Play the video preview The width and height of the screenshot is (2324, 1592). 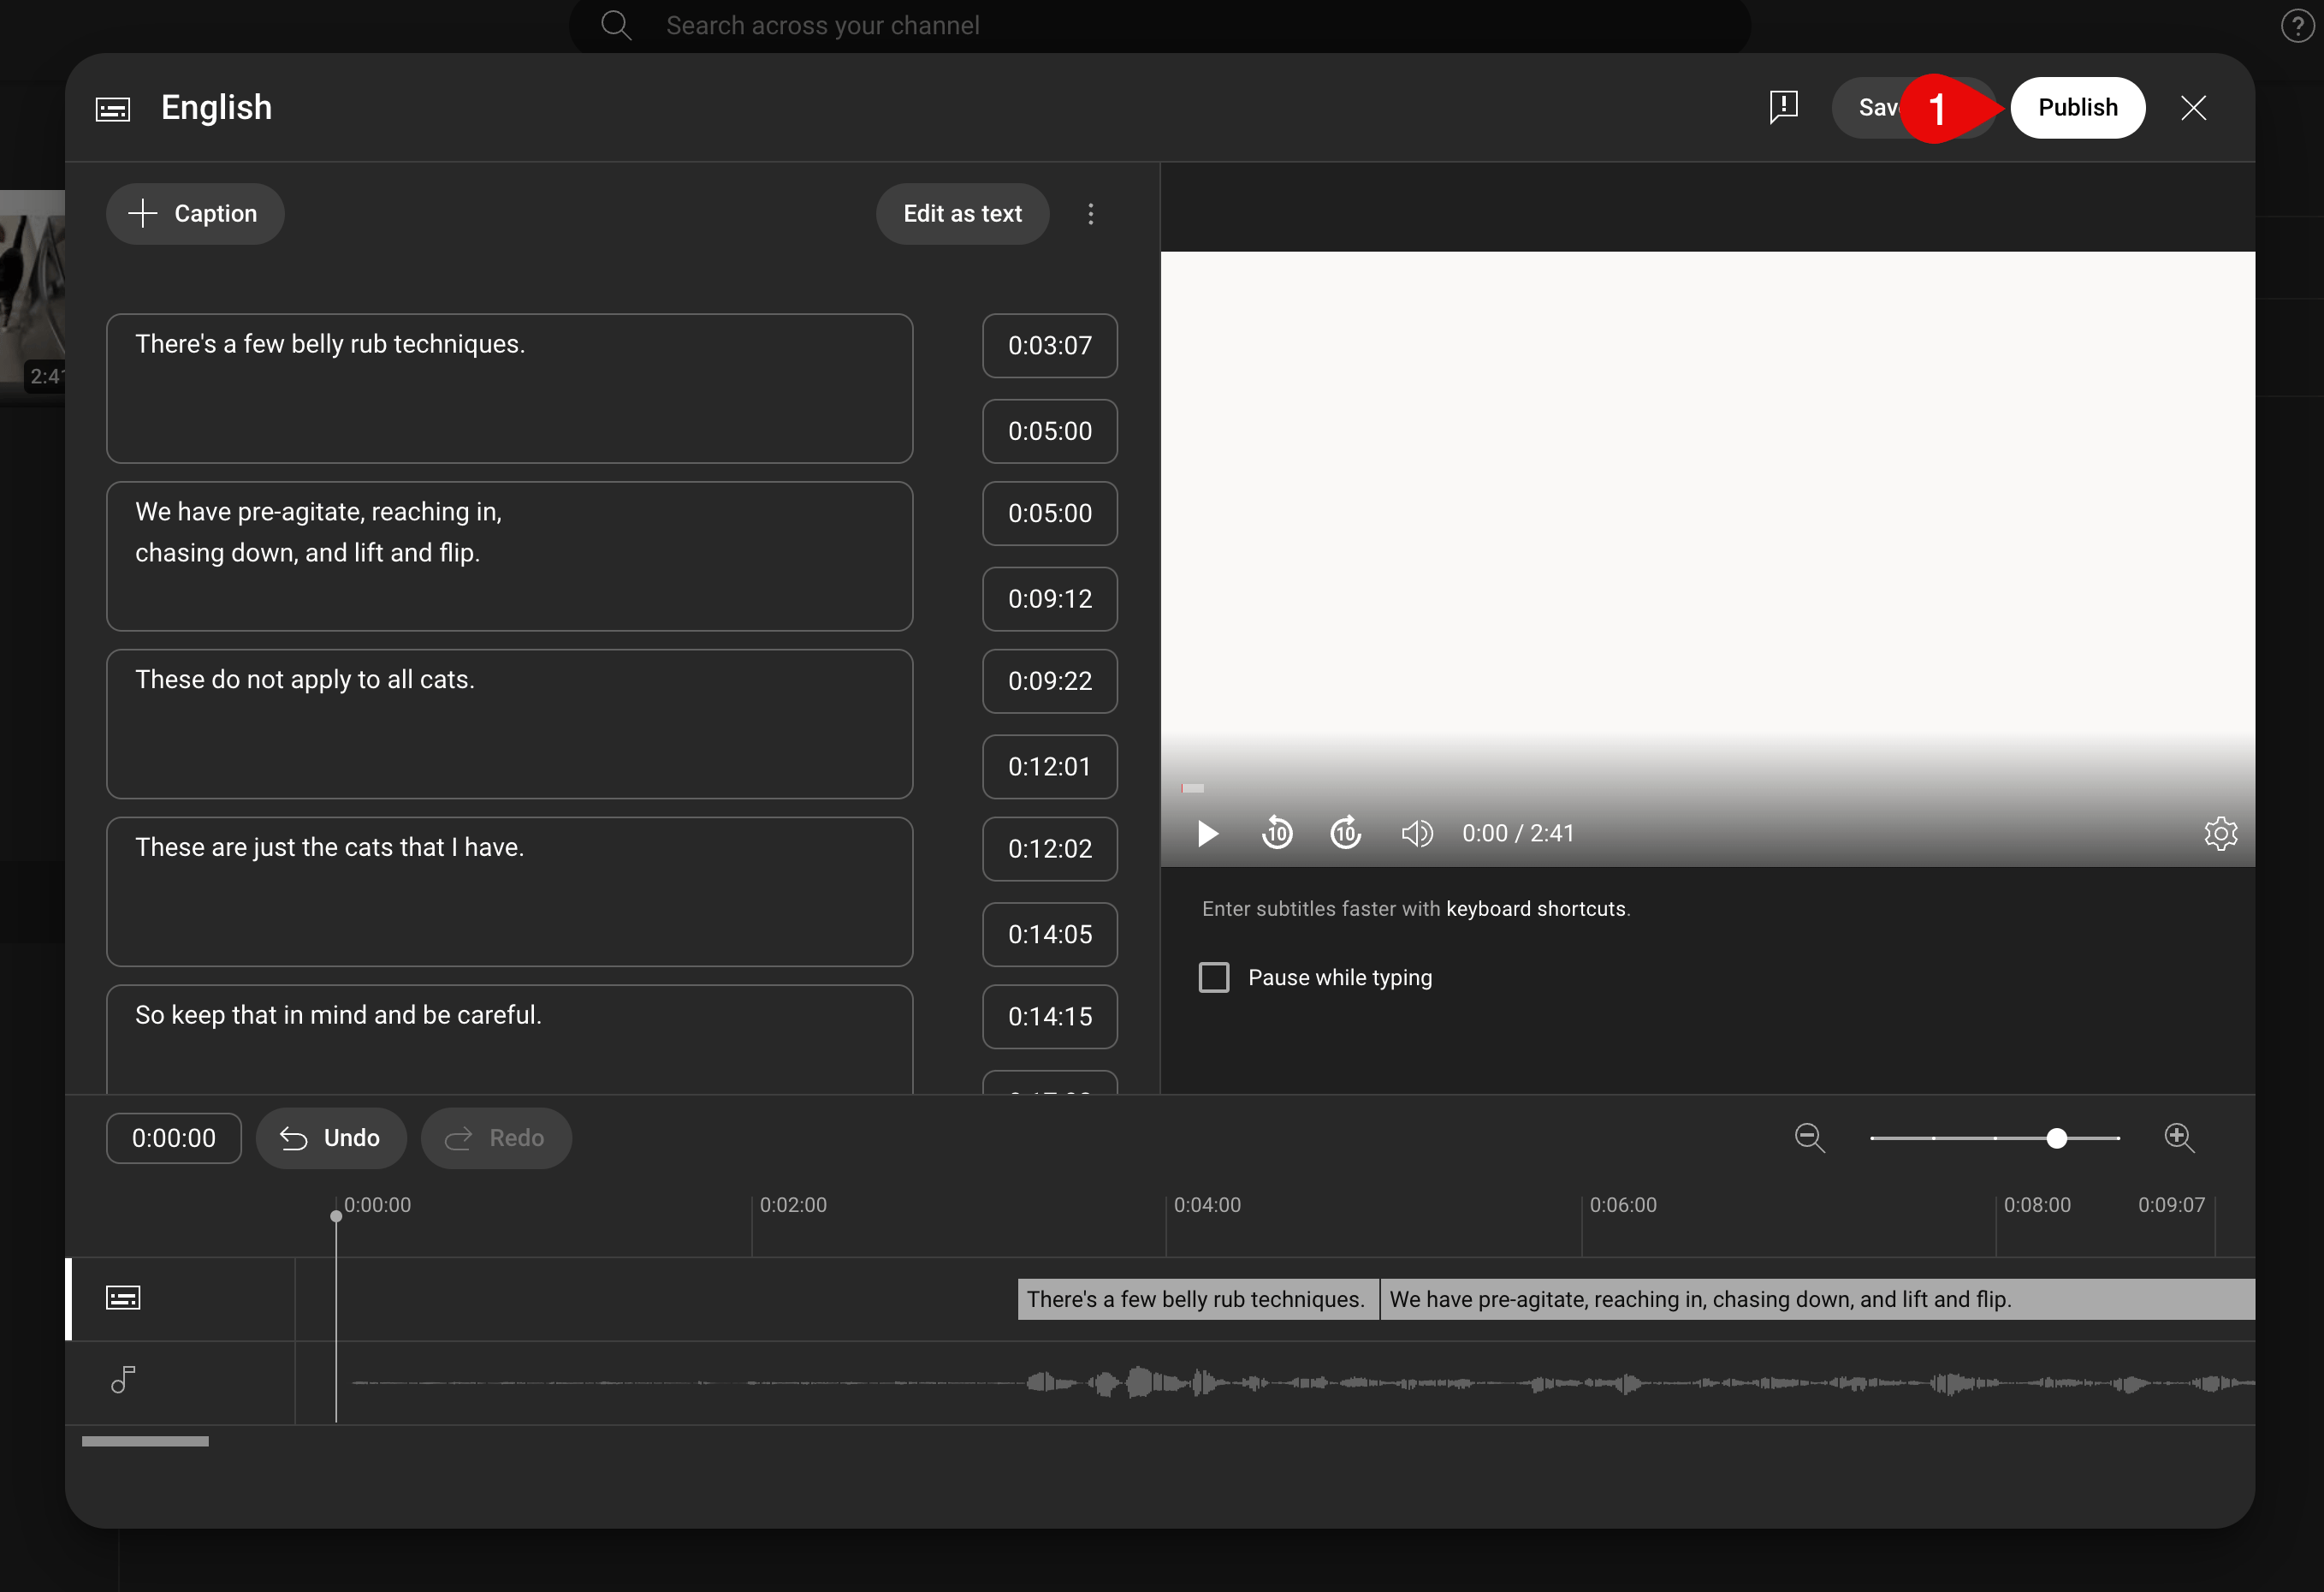point(1207,833)
